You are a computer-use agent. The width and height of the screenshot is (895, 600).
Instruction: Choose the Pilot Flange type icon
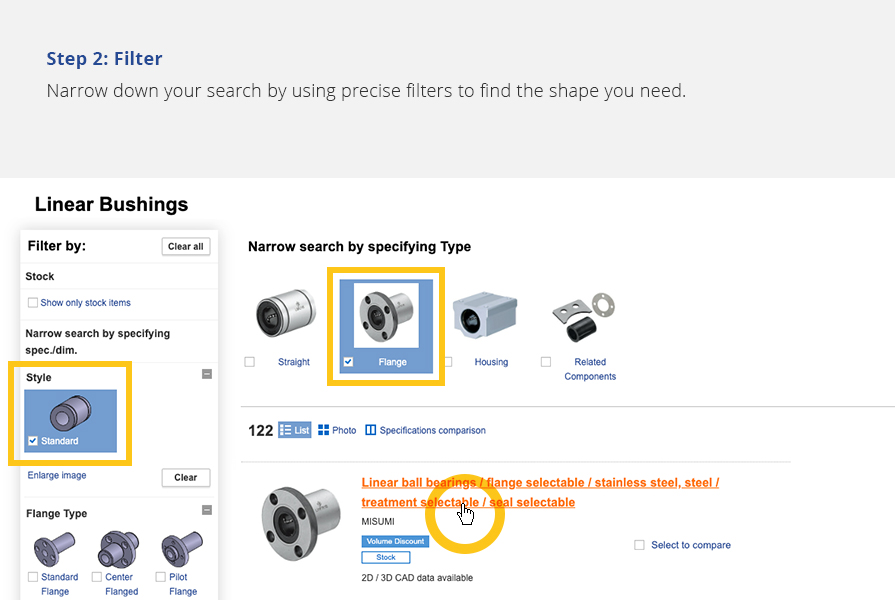pyautogui.click(x=181, y=549)
